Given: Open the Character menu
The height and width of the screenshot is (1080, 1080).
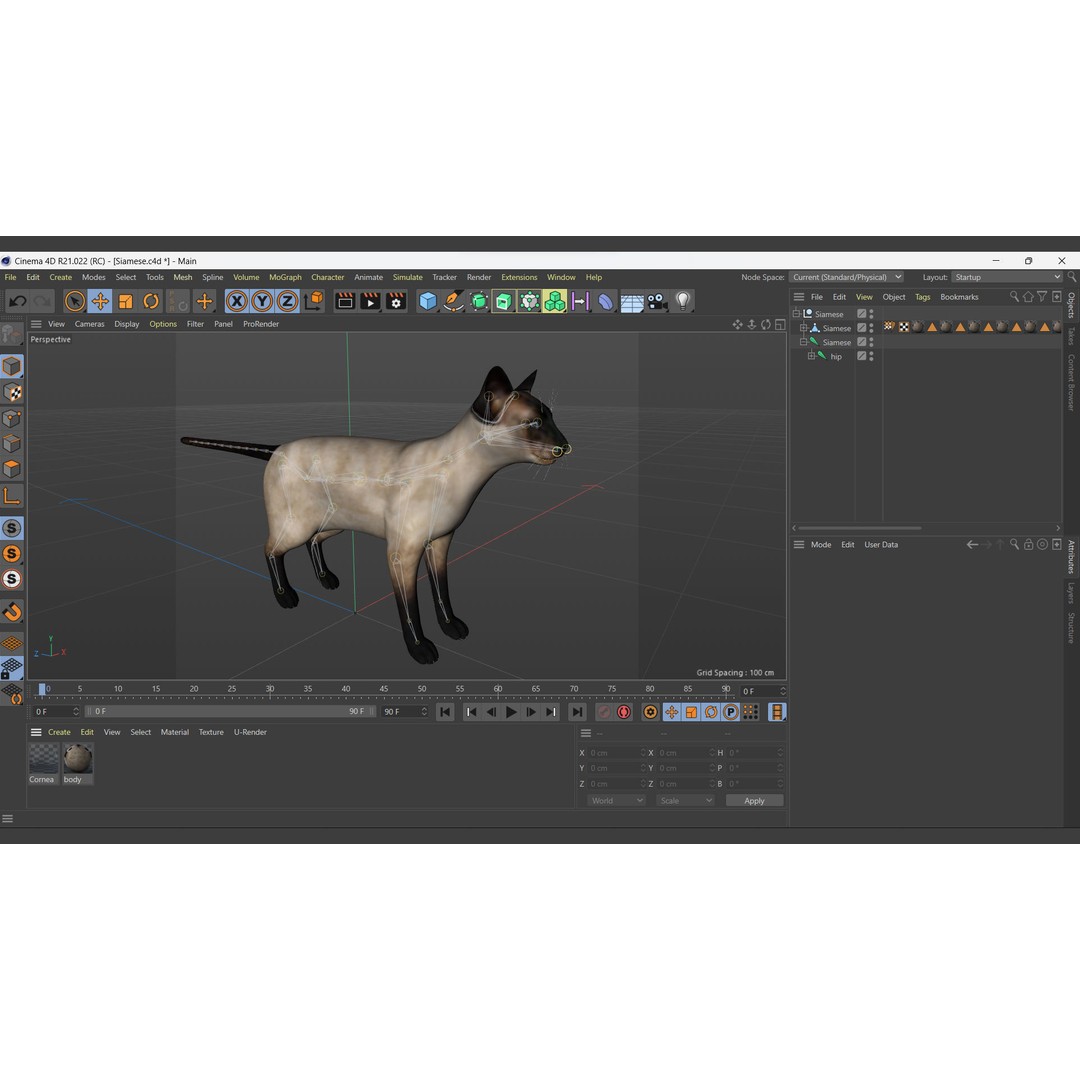Looking at the screenshot, I should point(327,277).
